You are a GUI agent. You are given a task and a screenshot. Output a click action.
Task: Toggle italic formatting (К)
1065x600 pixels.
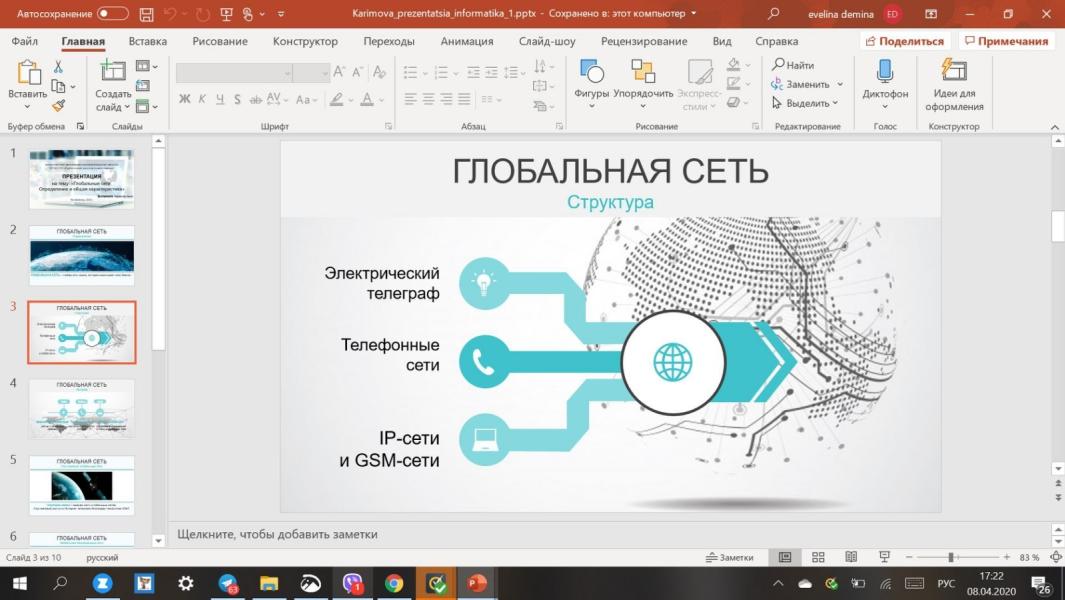pyautogui.click(x=202, y=99)
